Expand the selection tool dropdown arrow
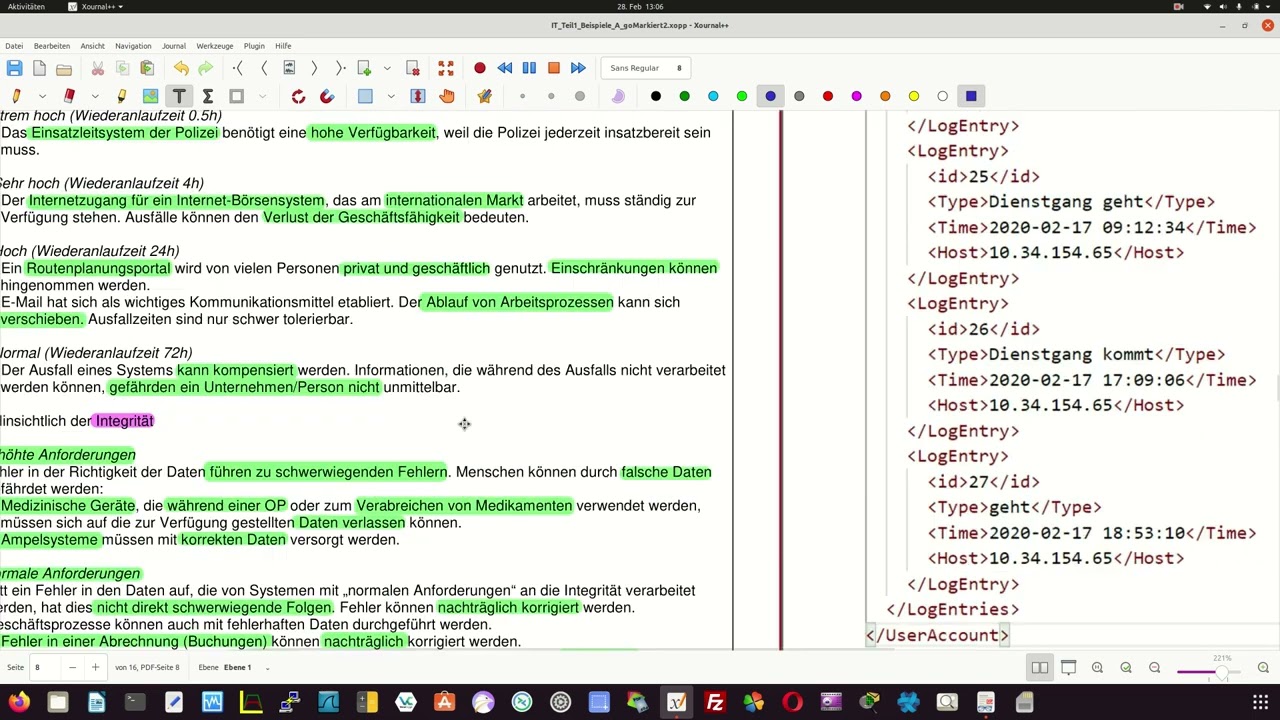 [391, 96]
